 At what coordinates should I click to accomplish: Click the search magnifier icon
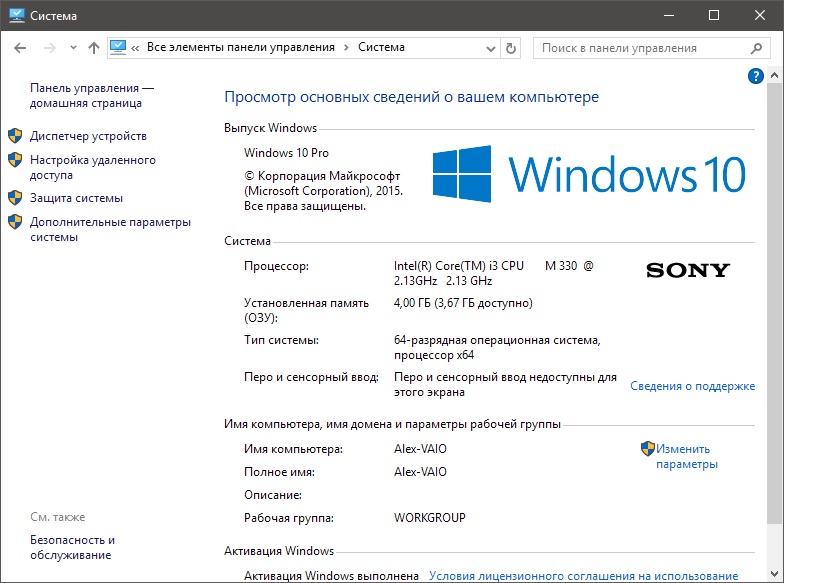pyautogui.click(x=756, y=49)
